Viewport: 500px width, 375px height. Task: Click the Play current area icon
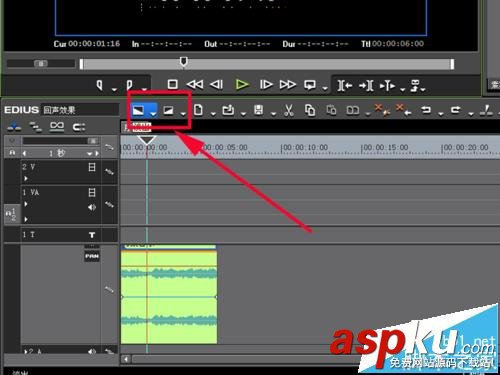[387, 86]
